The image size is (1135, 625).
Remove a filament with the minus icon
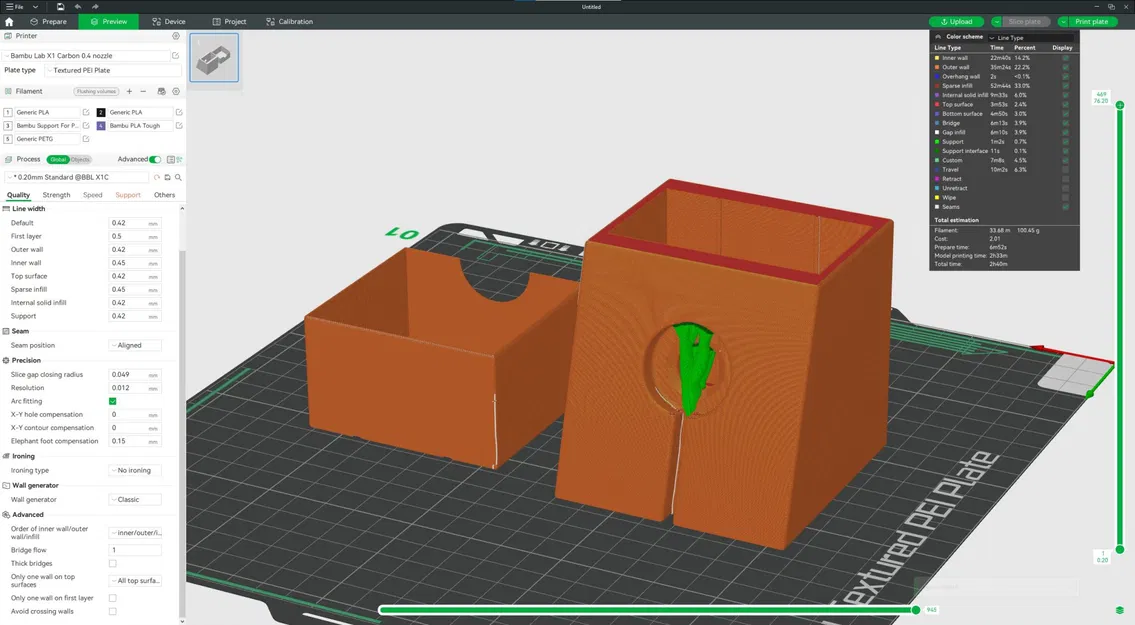[143, 91]
